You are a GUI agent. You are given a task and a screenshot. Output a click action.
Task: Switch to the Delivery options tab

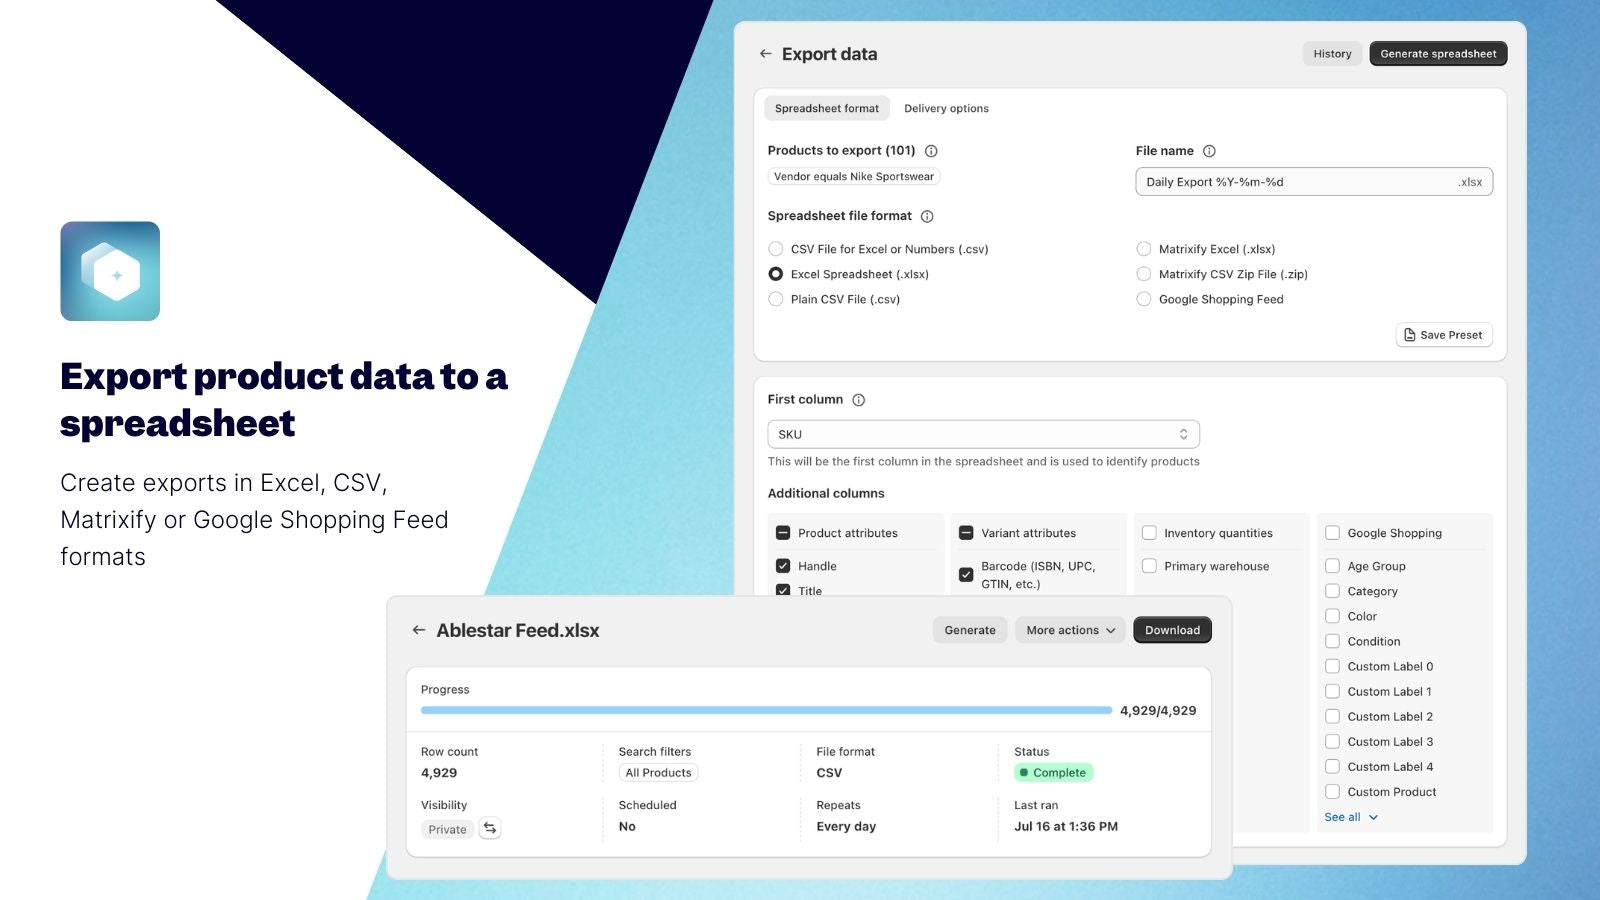pos(946,108)
